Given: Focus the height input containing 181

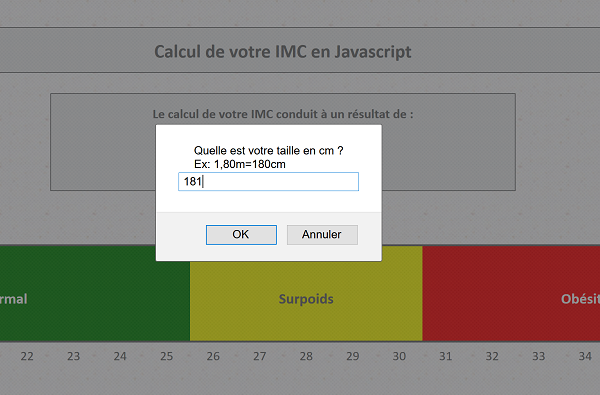Looking at the screenshot, I should click(x=268, y=181).
